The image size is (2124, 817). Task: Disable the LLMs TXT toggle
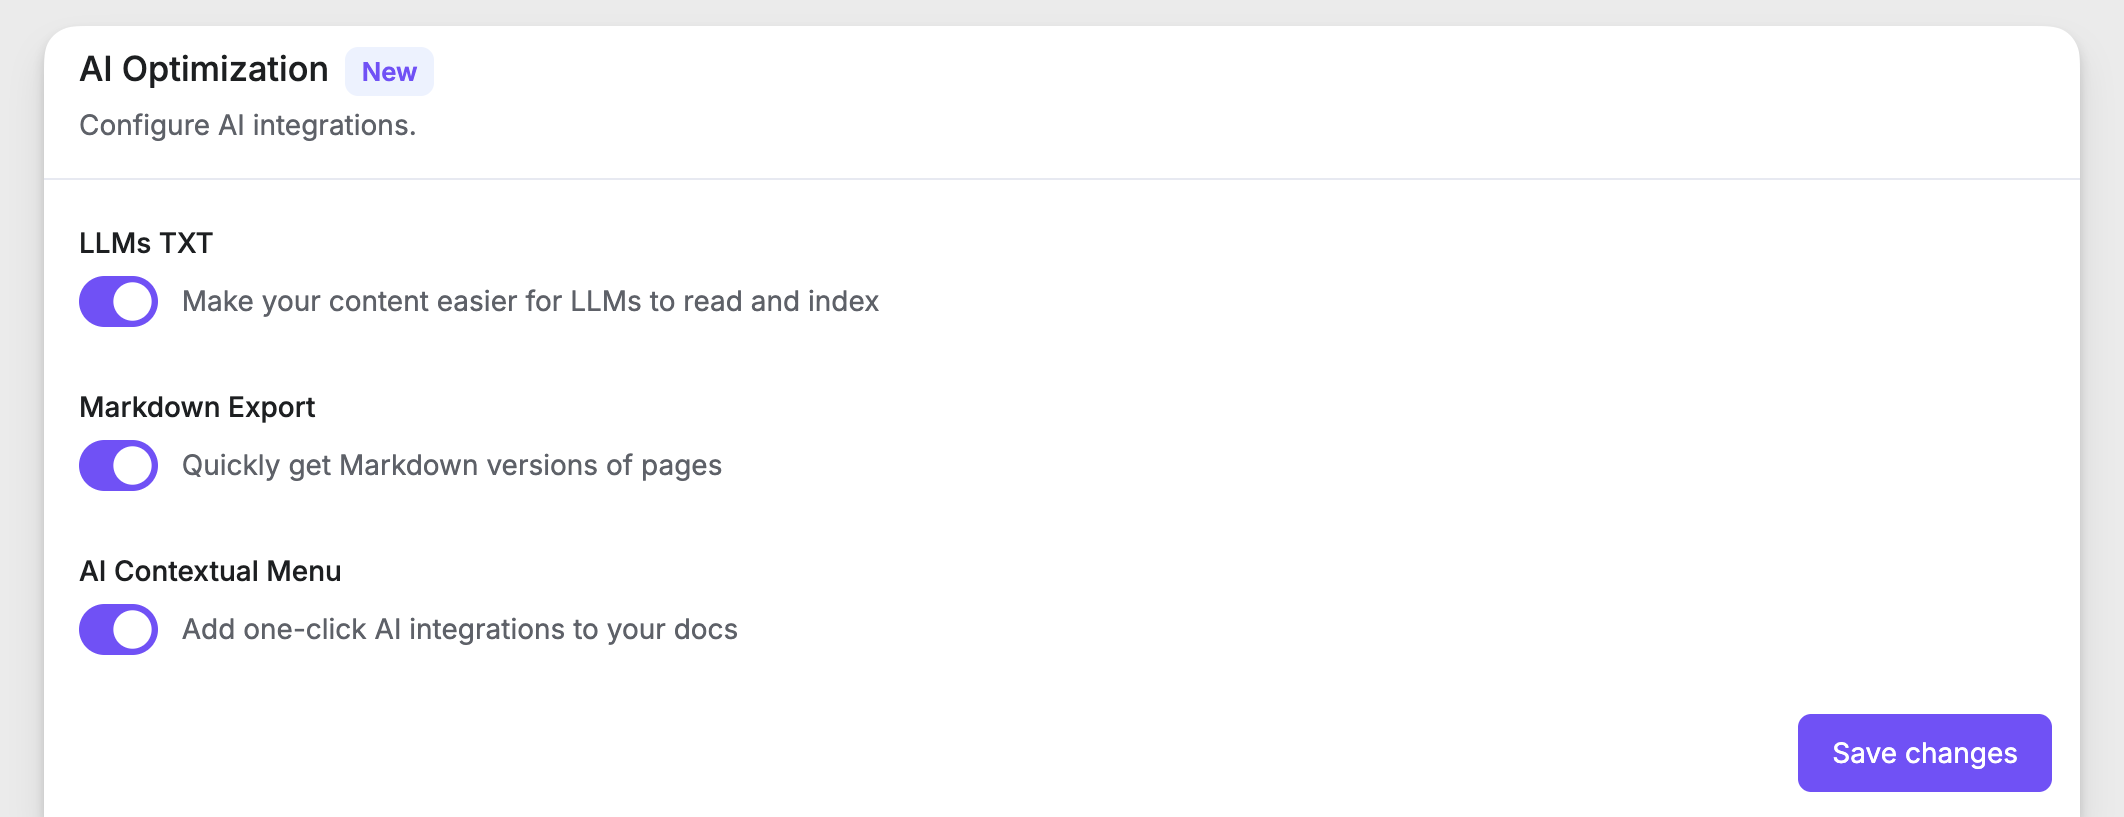118,301
